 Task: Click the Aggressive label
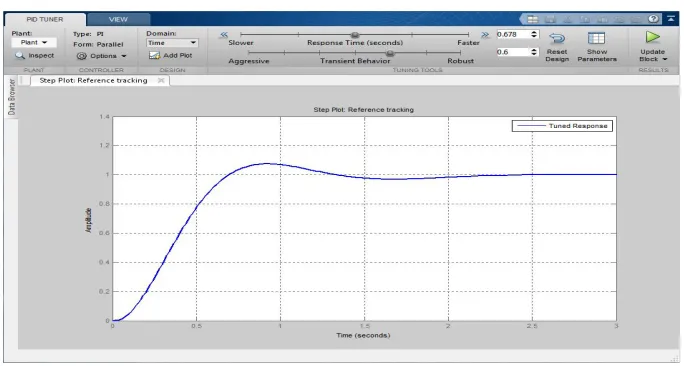249,61
